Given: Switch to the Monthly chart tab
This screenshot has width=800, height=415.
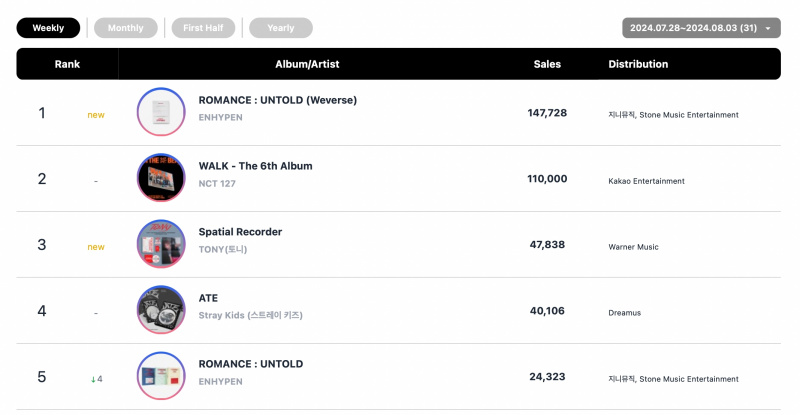Looking at the screenshot, I should click(x=126, y=28).
